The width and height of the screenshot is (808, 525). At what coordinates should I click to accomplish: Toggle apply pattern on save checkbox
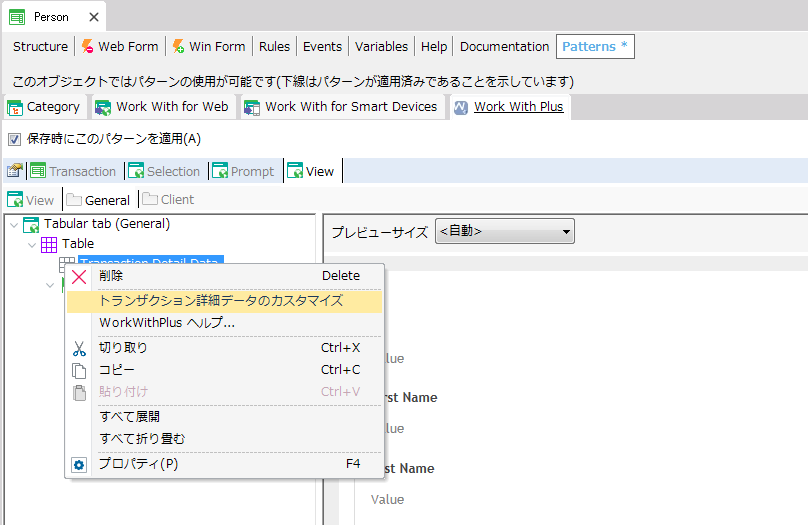pos(14,139)
